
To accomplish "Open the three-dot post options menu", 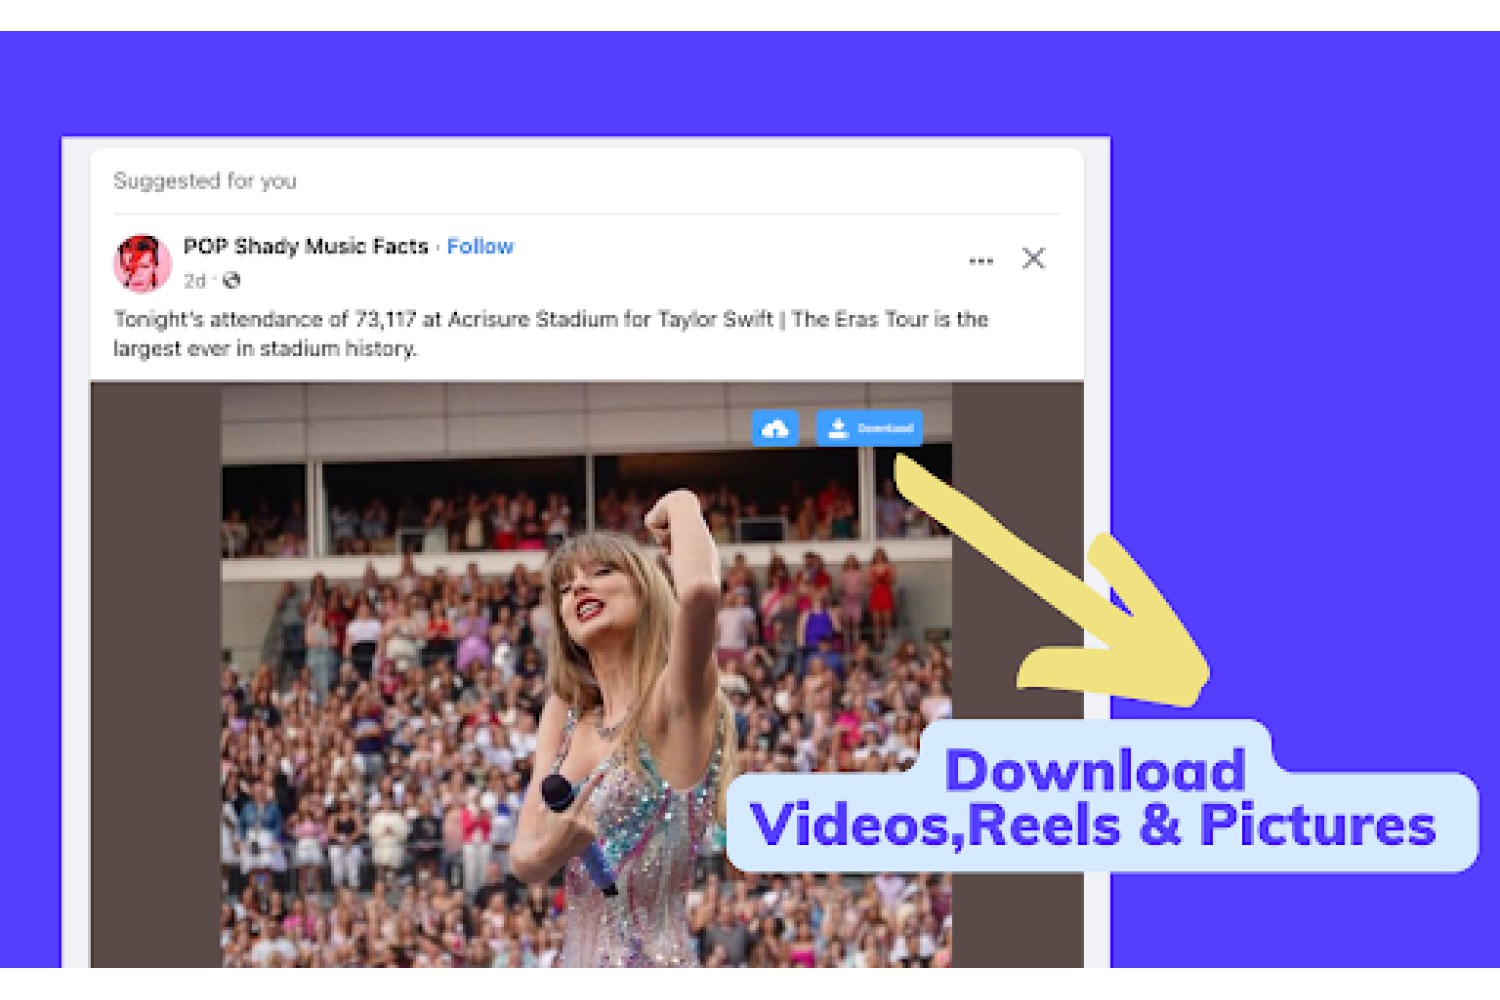I will [981, 260].
